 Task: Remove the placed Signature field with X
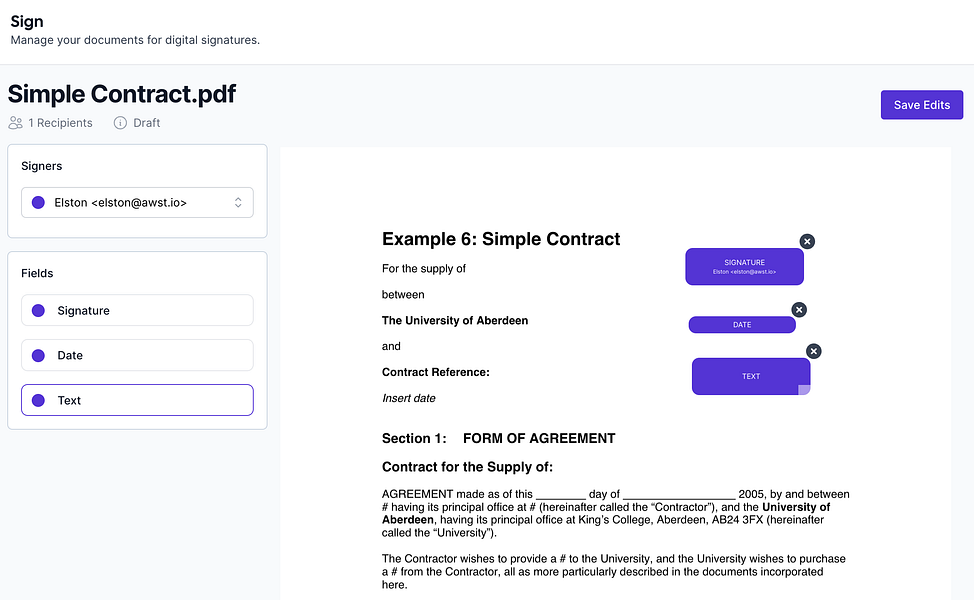(807, 241)
